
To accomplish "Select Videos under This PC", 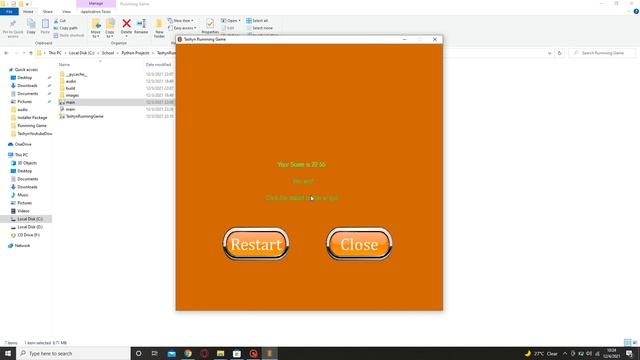I will [x=23, y=211].
